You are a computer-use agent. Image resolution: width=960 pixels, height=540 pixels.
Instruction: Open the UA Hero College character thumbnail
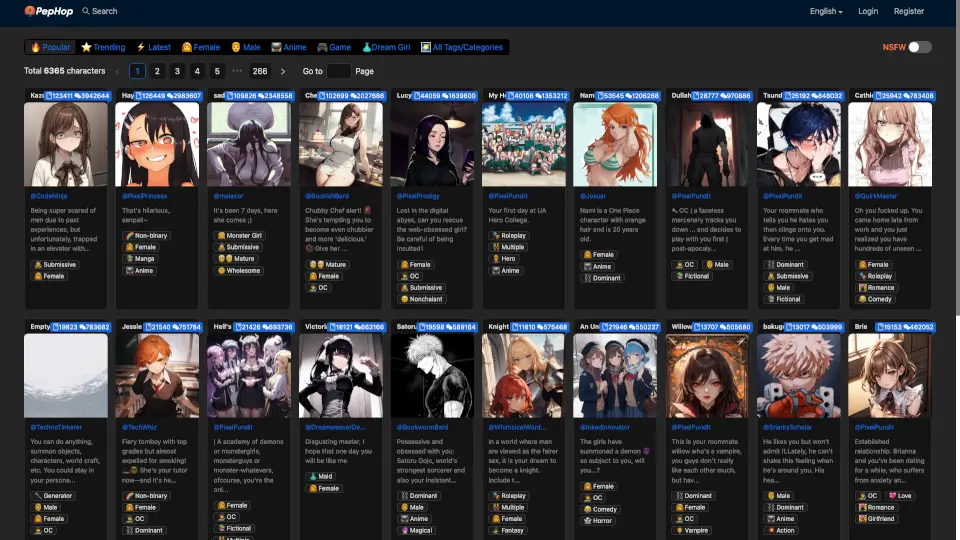point(525,144)
